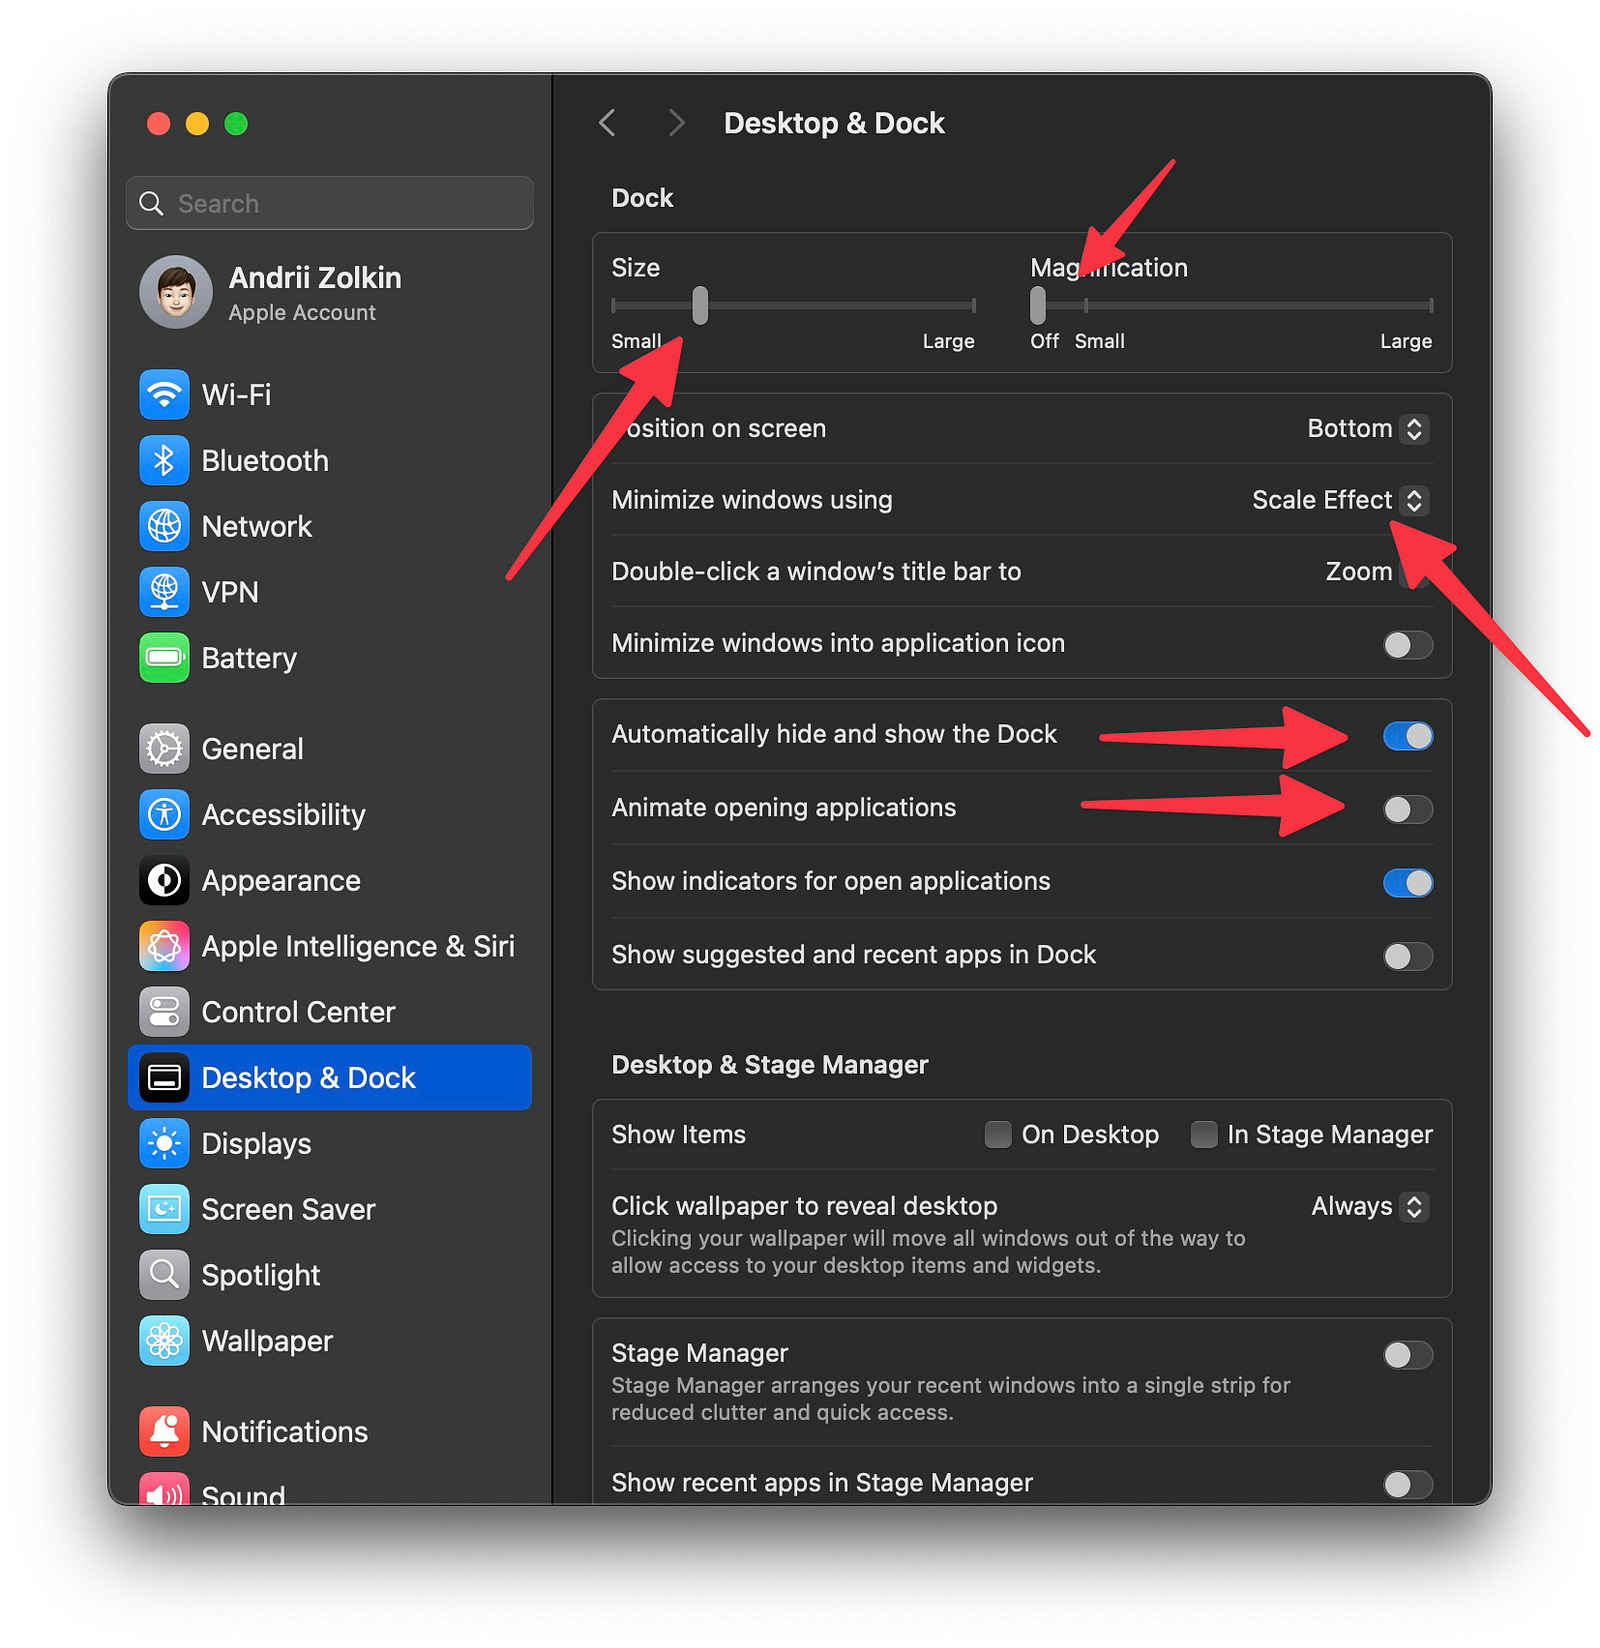
Task: Select the Accessibility icon
Action: [x=164, y=815]
